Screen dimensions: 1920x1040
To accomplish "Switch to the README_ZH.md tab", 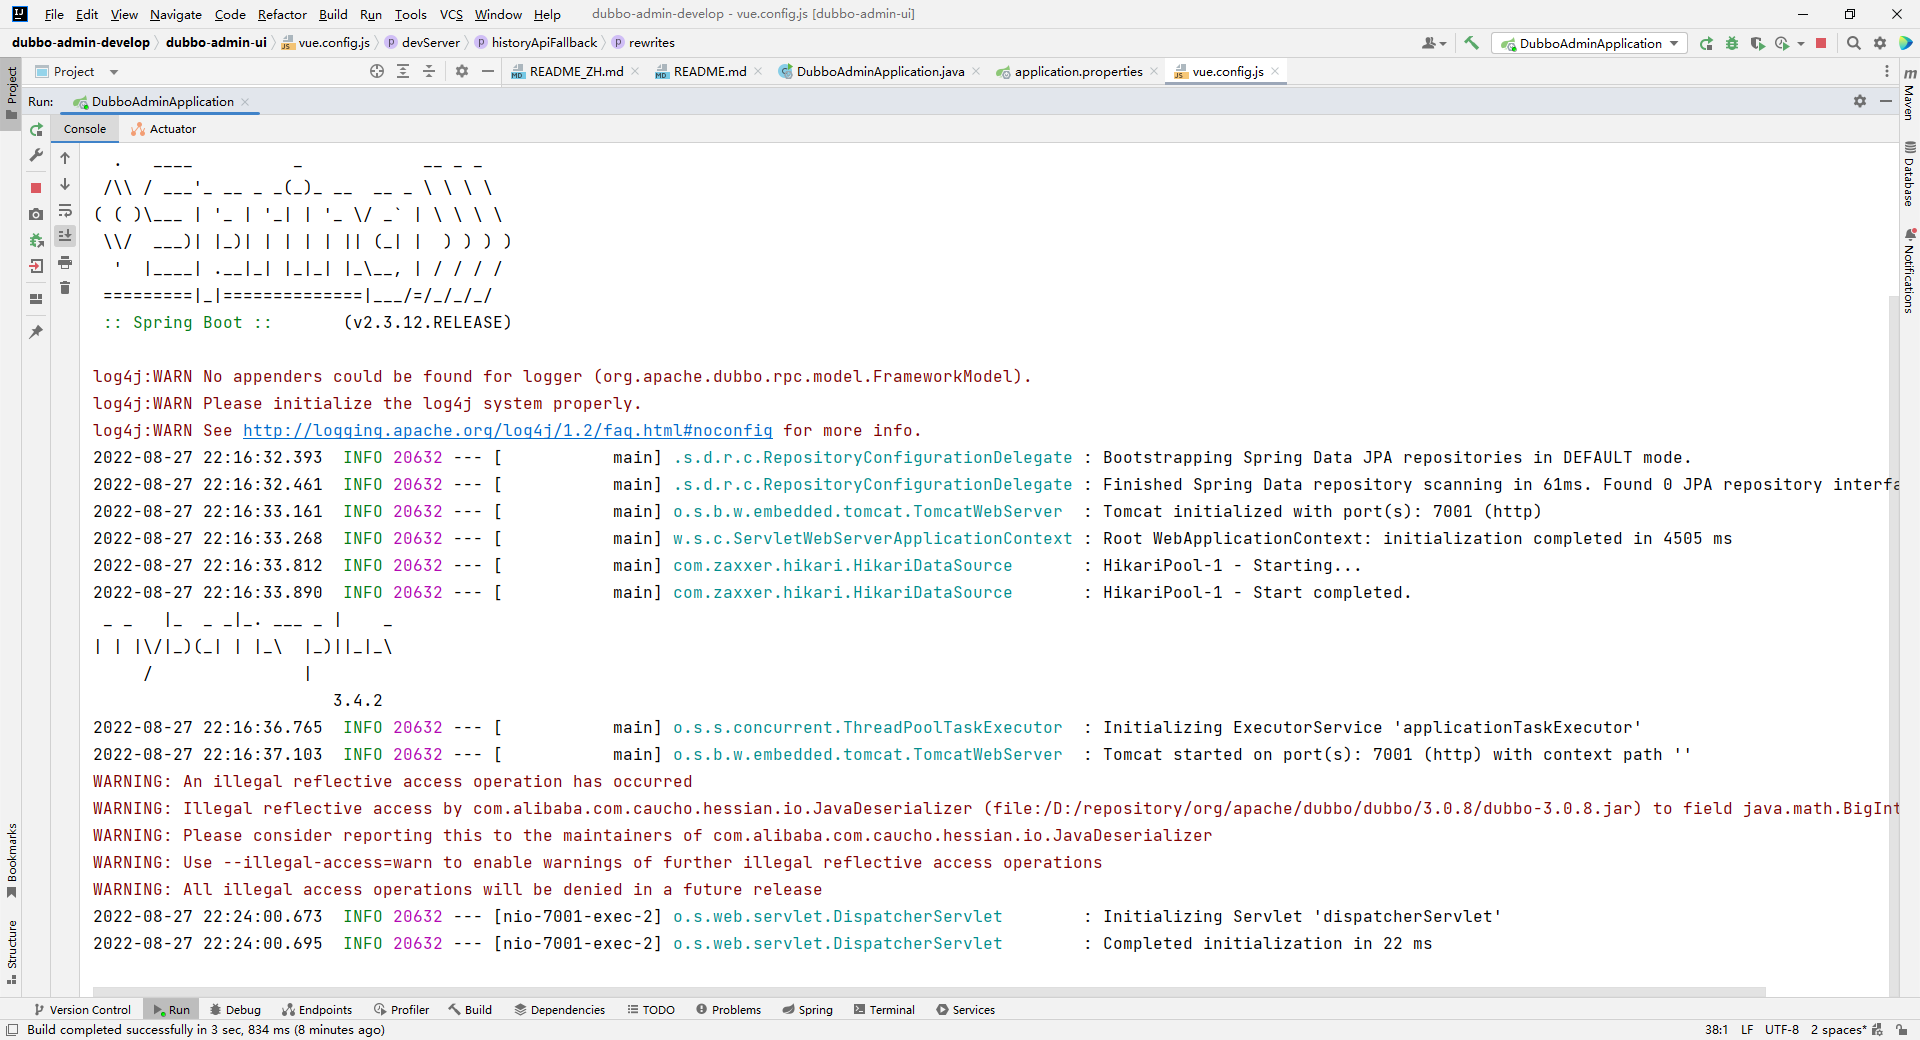I will pyautogui.click(x=574, y=71).
